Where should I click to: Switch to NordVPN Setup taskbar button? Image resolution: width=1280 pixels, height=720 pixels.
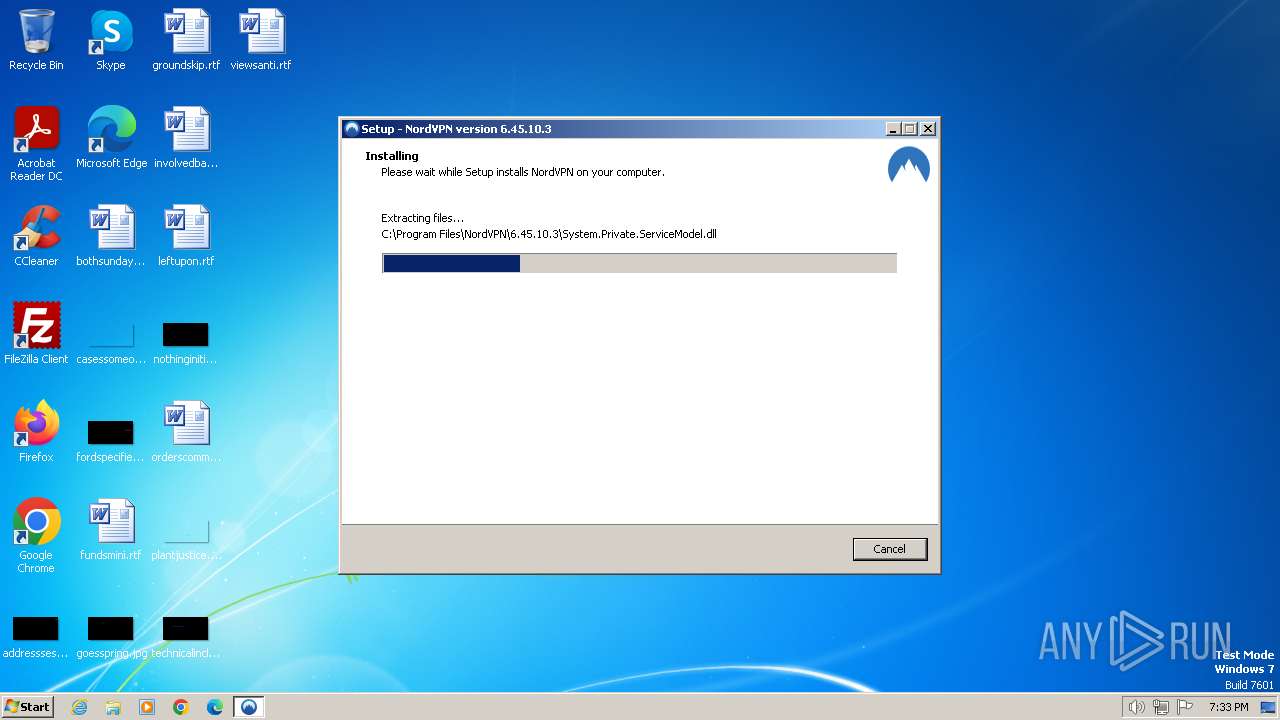click(x=249, y=707)
